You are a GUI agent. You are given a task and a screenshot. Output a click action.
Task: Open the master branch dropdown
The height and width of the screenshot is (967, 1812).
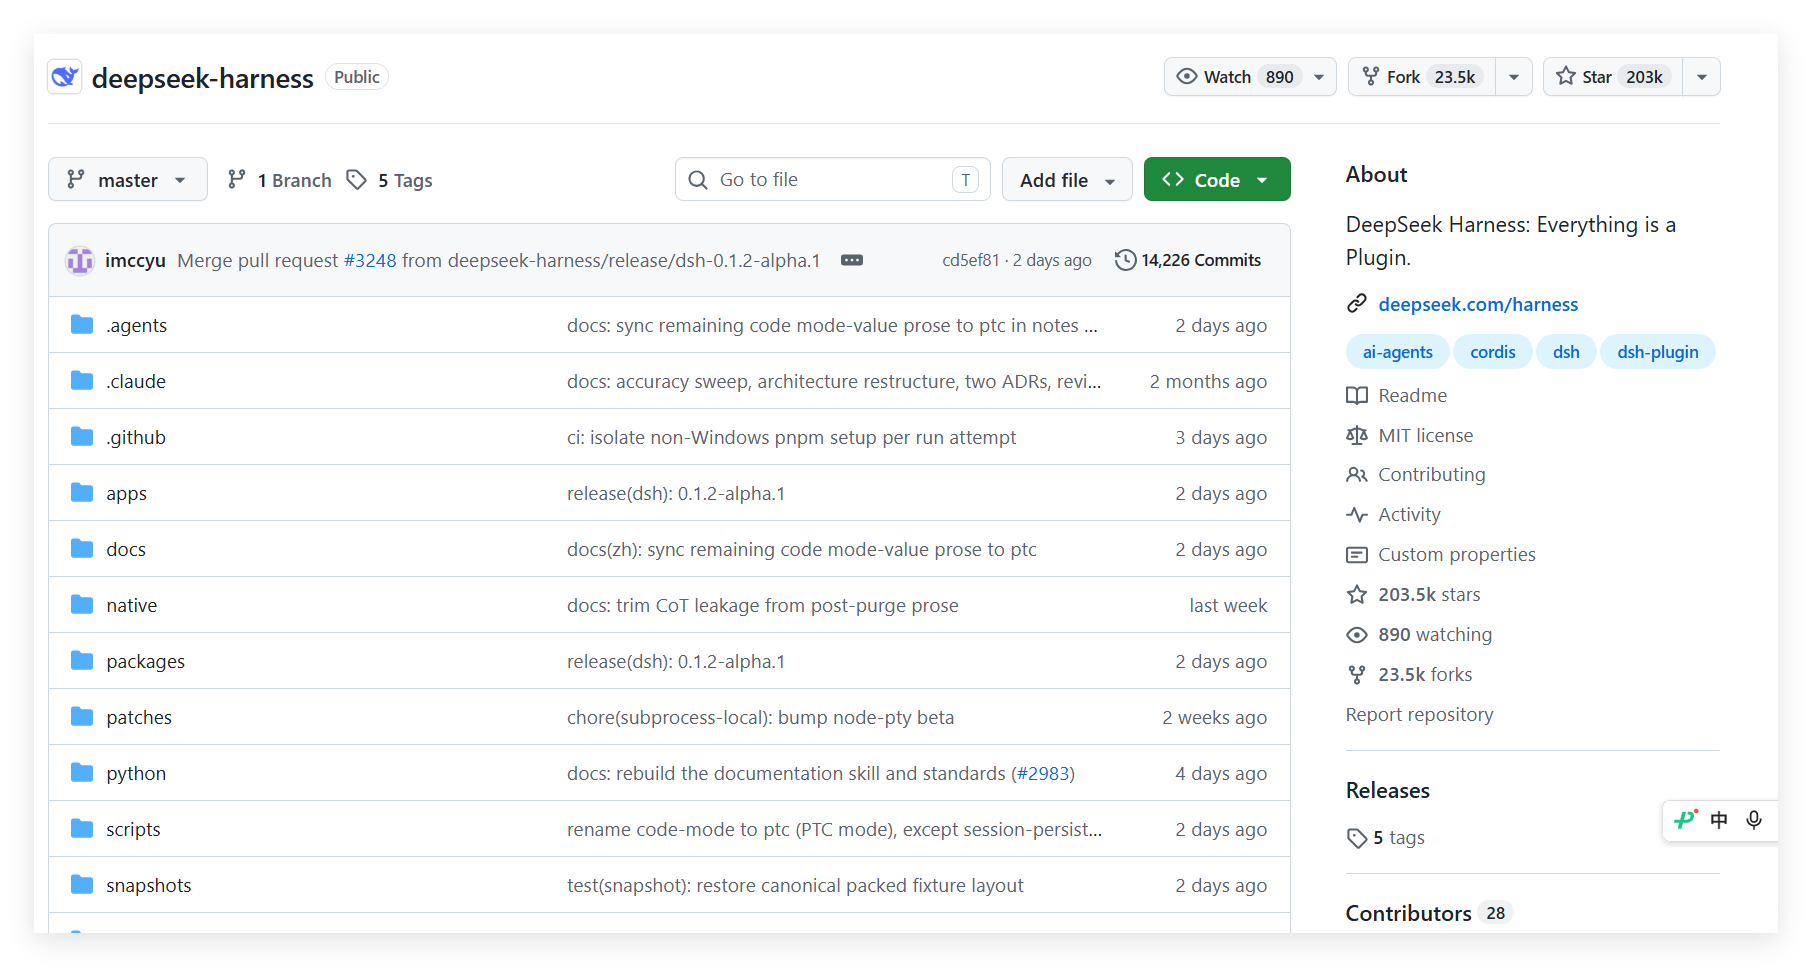(x=128, y=180)
